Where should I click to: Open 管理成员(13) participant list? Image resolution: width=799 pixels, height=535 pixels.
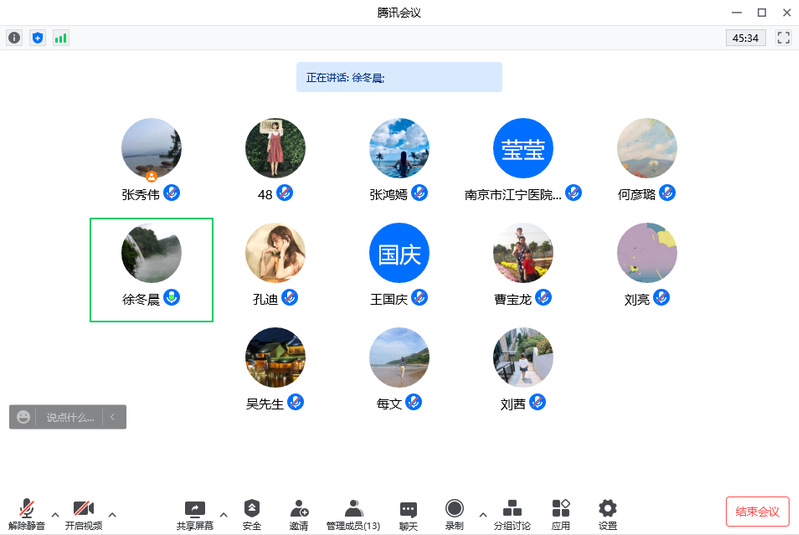pos(352,514)
